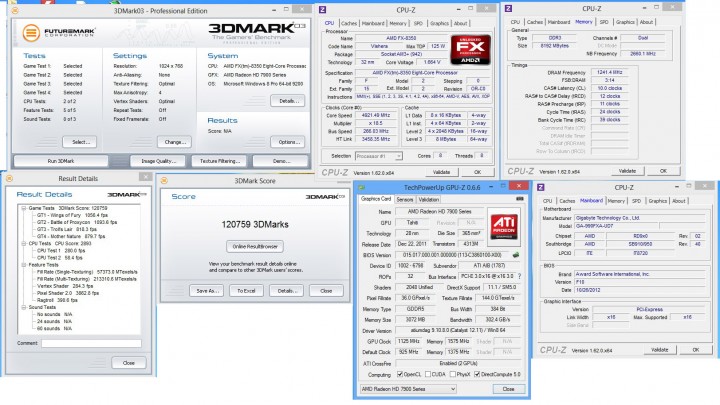Click Select... under Tests
The width and height of the screenshot is (720, 405).
click(80, 142)
